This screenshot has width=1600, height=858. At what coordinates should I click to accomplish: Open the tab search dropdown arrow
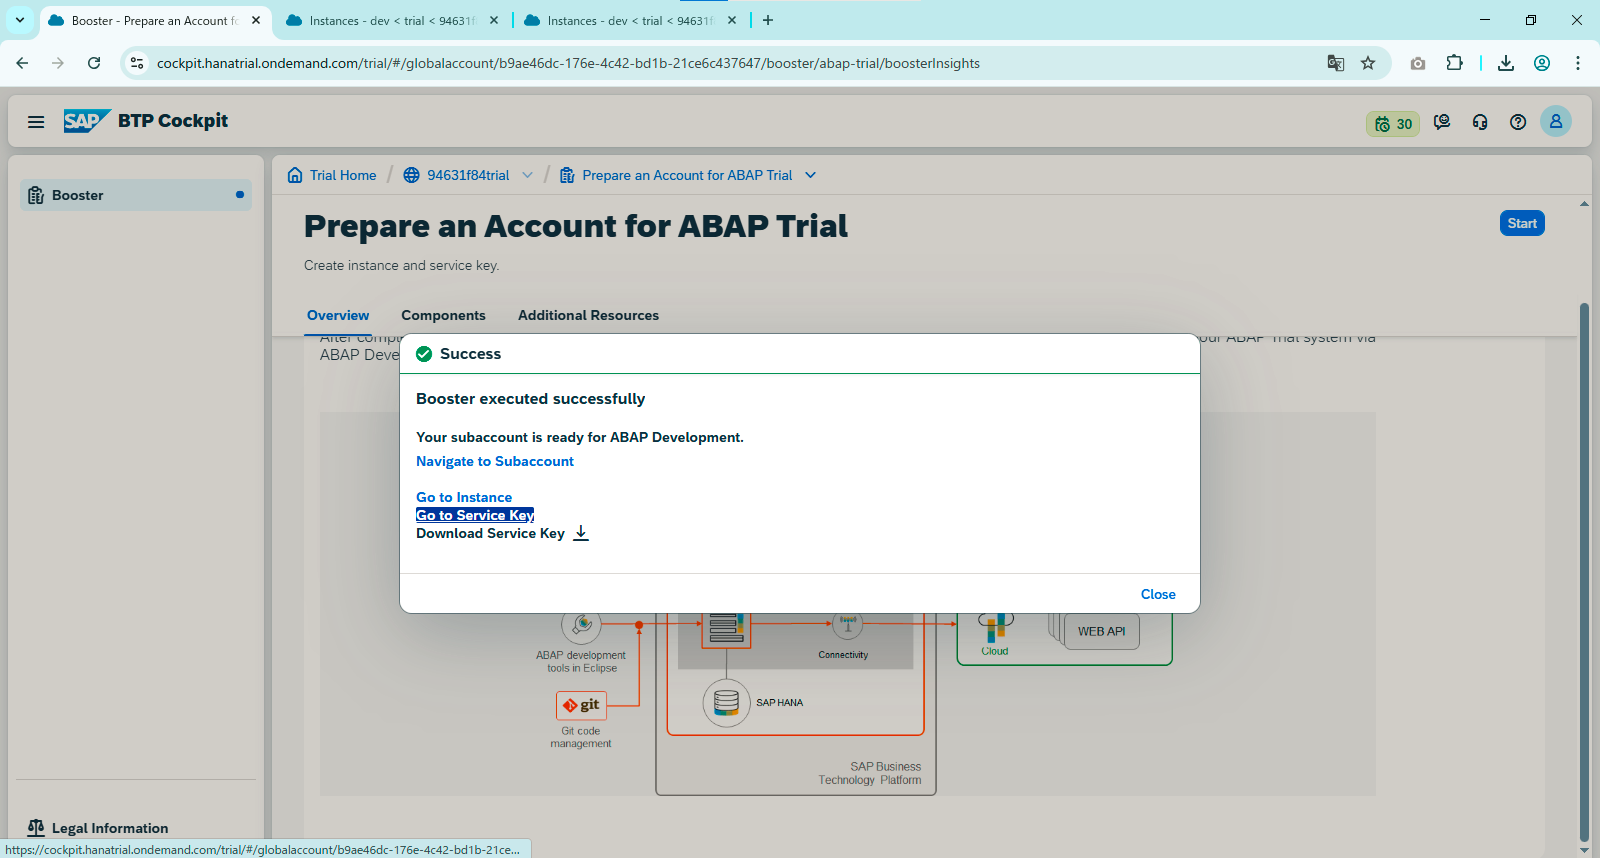pos(19,20)
